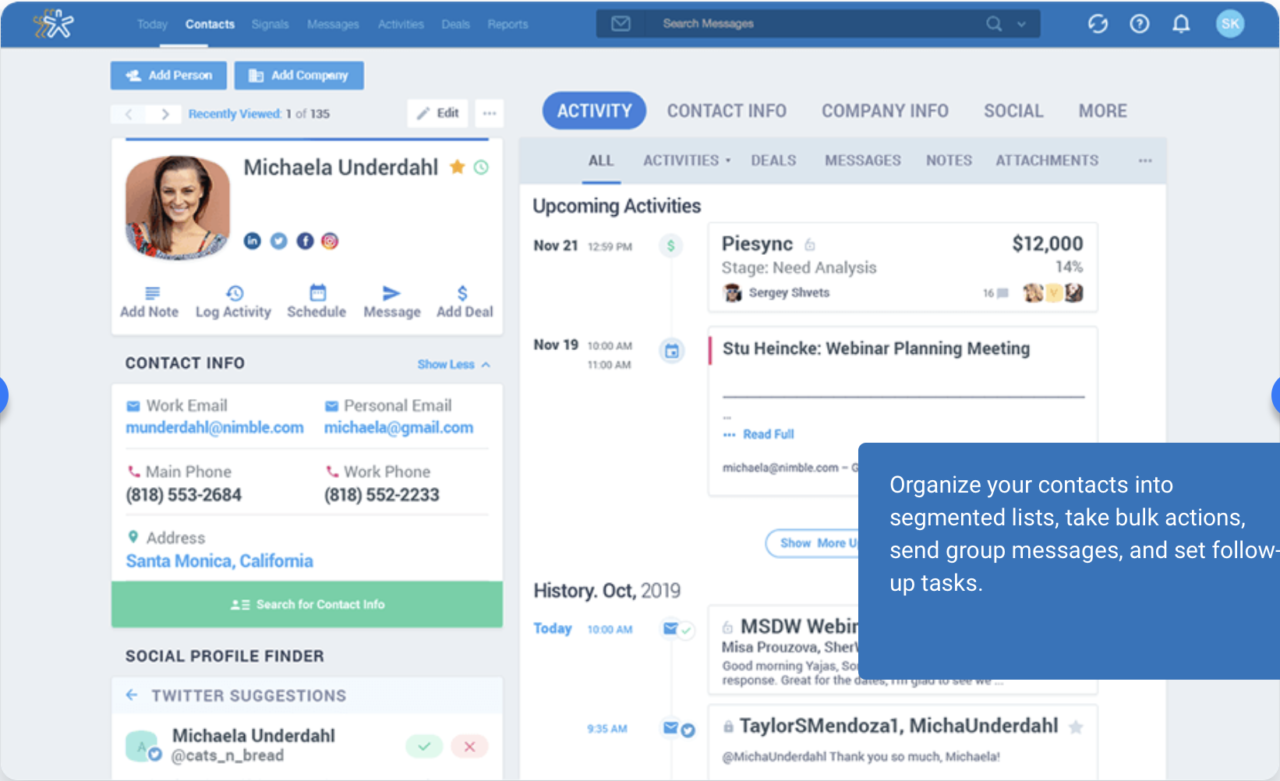The width and height of the screenshot is (1280, 781).
Task: Switch to CONTACT INFO tab
Action: [x=727, y=111]
